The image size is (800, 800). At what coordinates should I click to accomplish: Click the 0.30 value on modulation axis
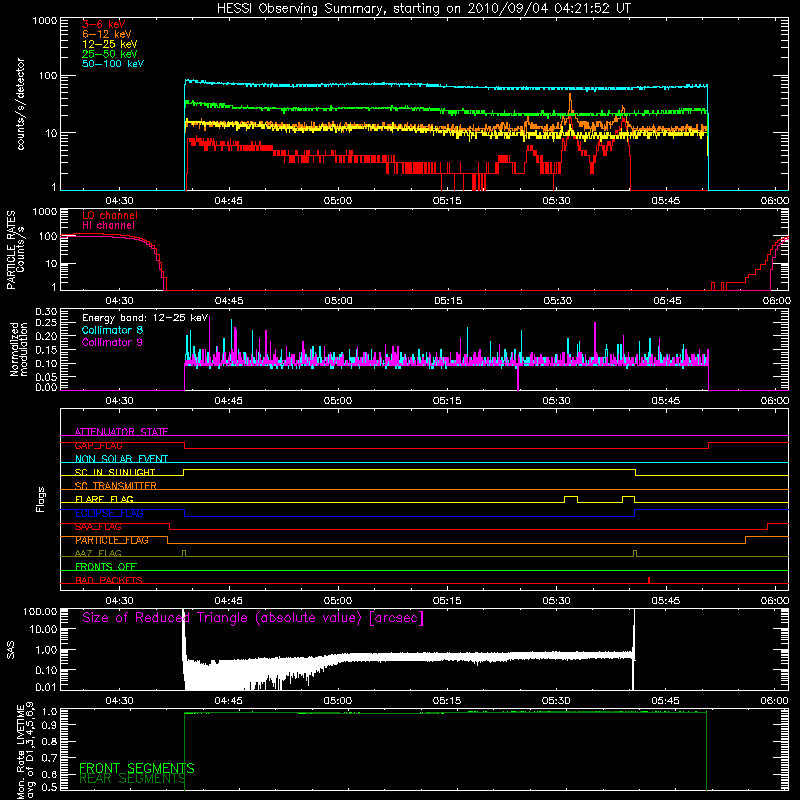click(46, 311)
